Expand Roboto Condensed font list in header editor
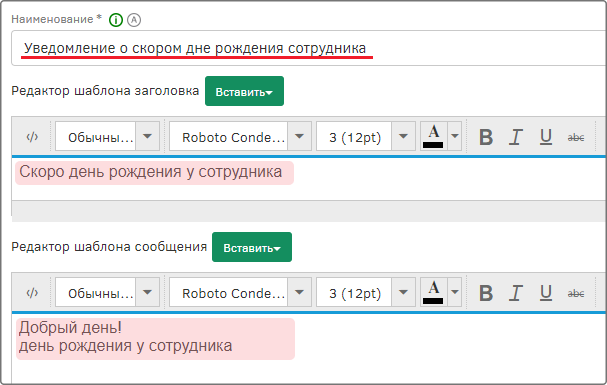This screenshot has width=607, height=385. coord(299,136)
